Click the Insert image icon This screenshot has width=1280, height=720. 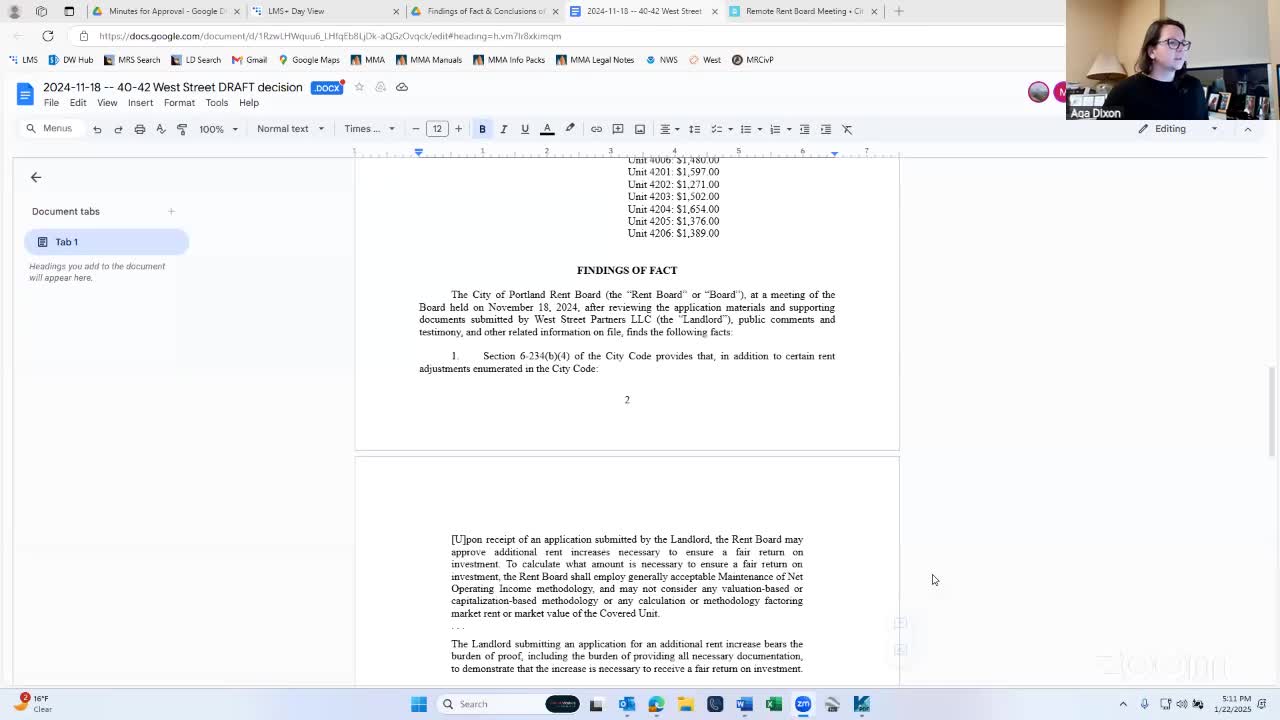coord(640,129)
